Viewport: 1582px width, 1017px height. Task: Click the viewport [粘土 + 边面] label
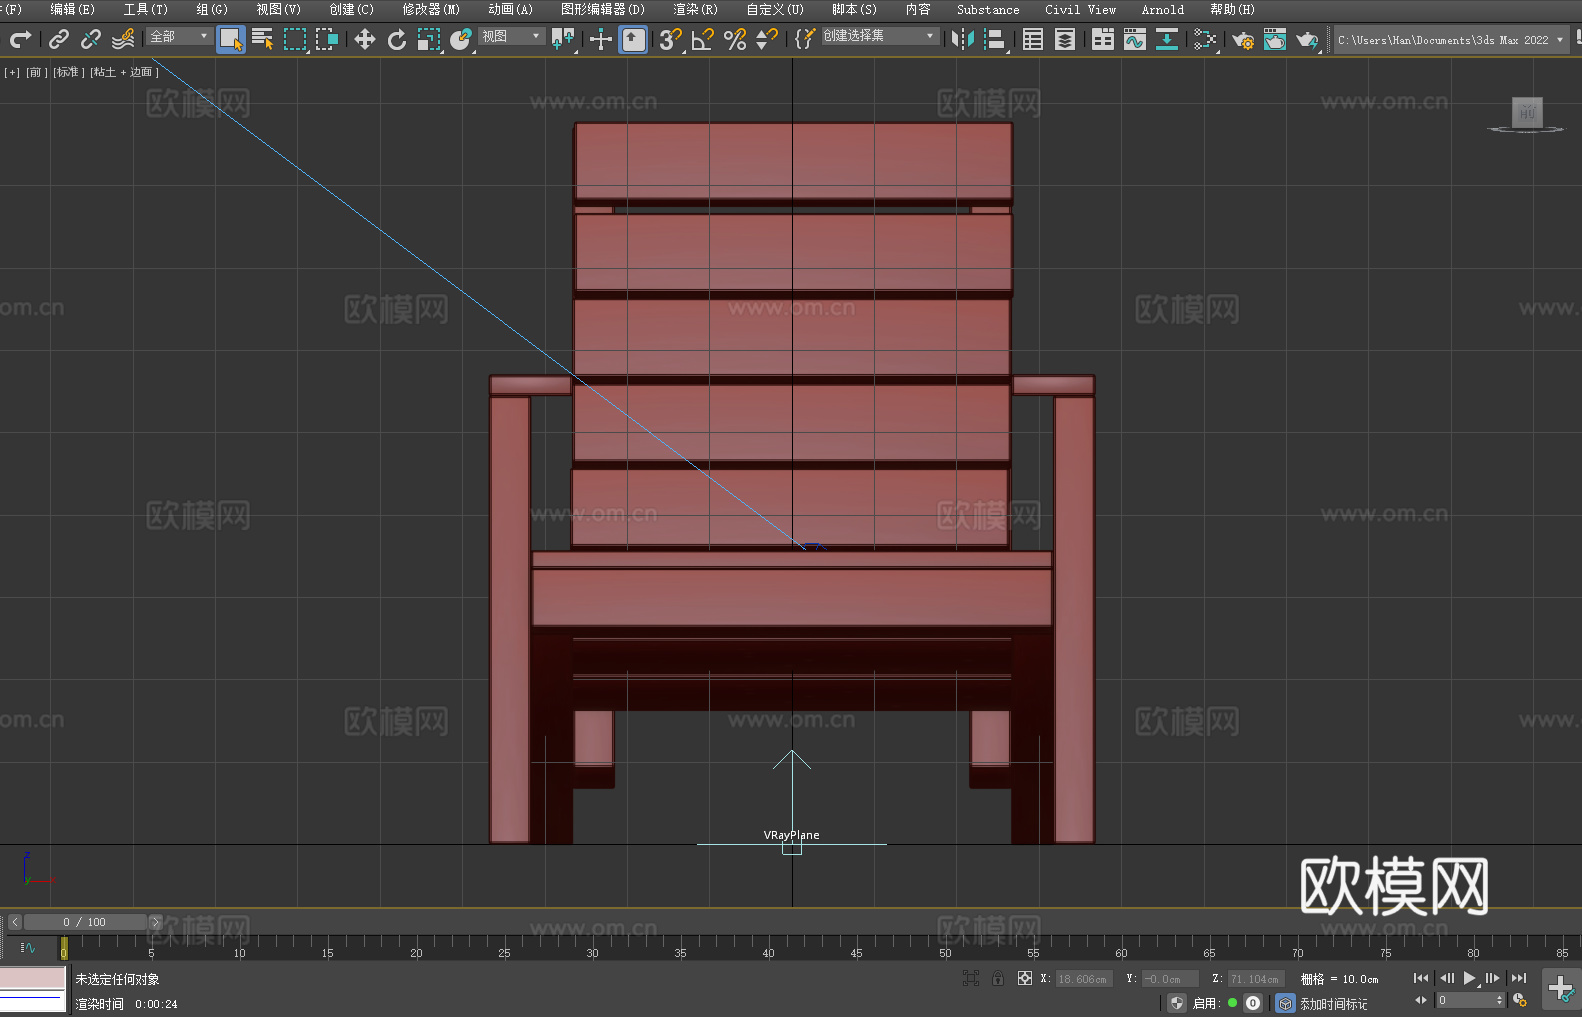(124, 72)
